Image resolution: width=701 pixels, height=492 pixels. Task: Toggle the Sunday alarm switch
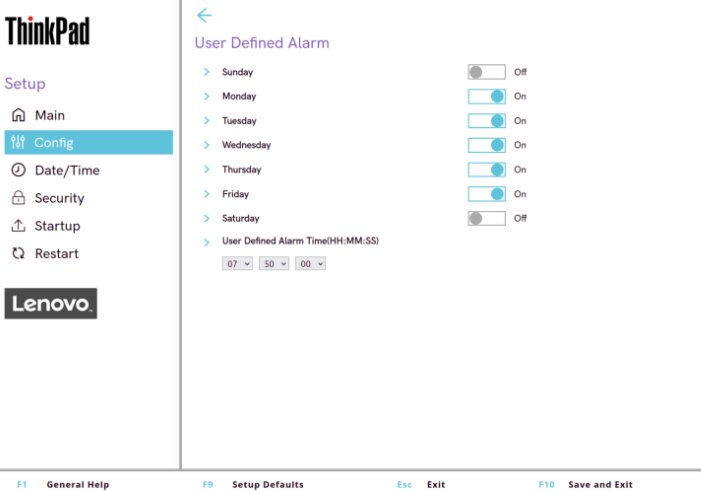click(486, 72)
